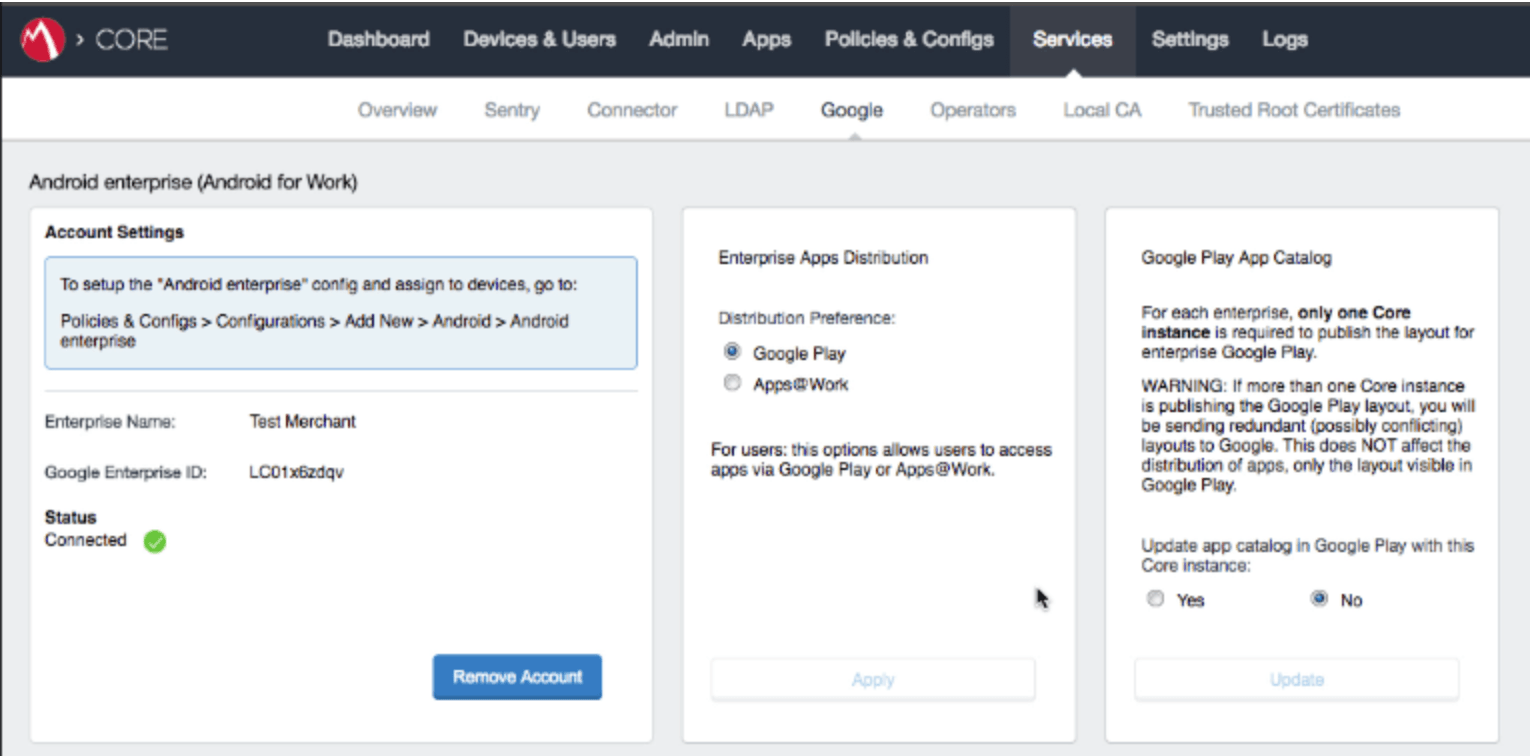The width and height of the screenshot is (1530, 756).
Task: Choose Yes for updating app catalog
Action: click(1156, 599)
